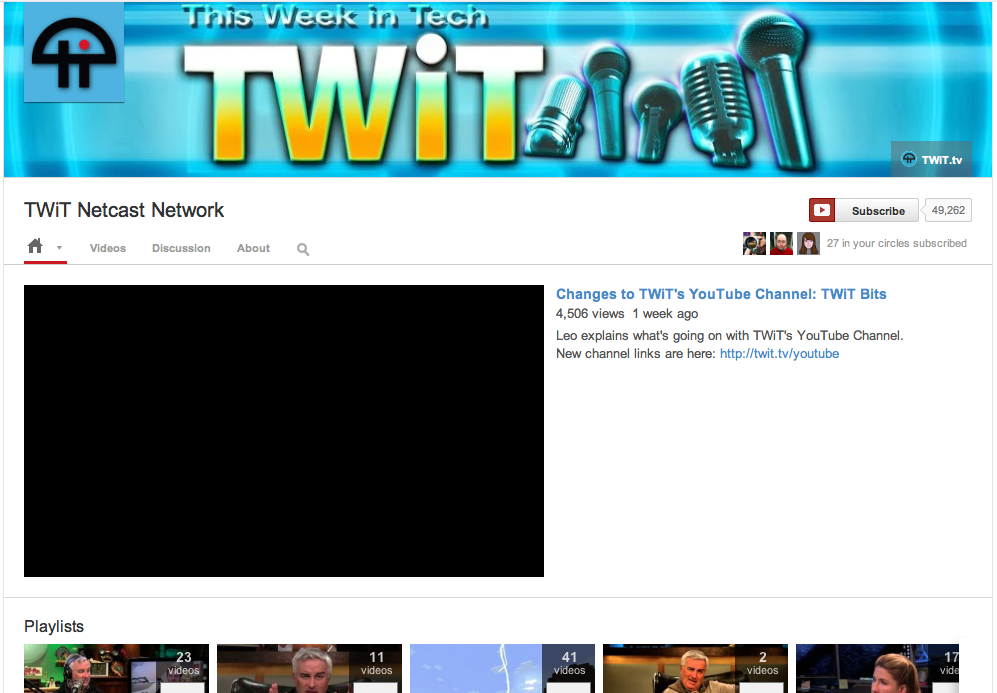The height and width of the screenshot is (693, 997).
Task: Go to the channel Home icon tab
Action: coord(35,247)
